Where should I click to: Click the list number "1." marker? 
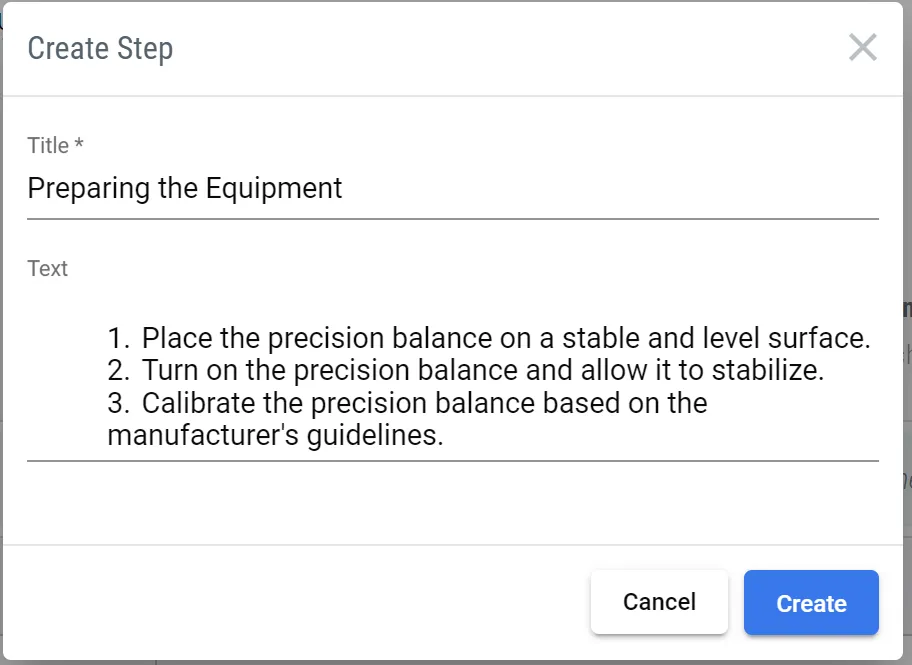119,338
